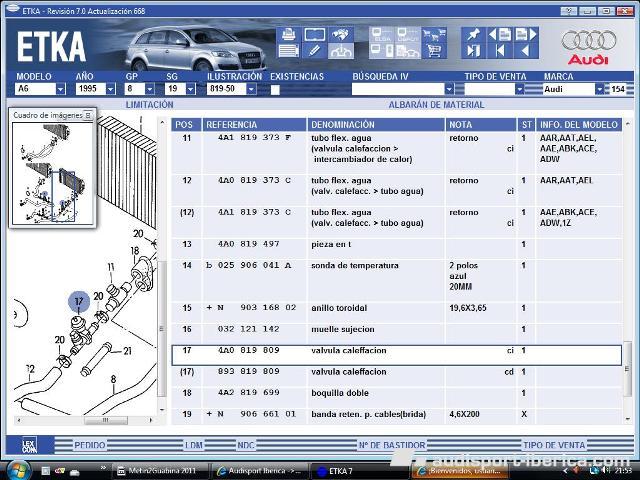640x480 pixels.
Task: Click the Referencia column header
Action: click(x=254, y=125)
